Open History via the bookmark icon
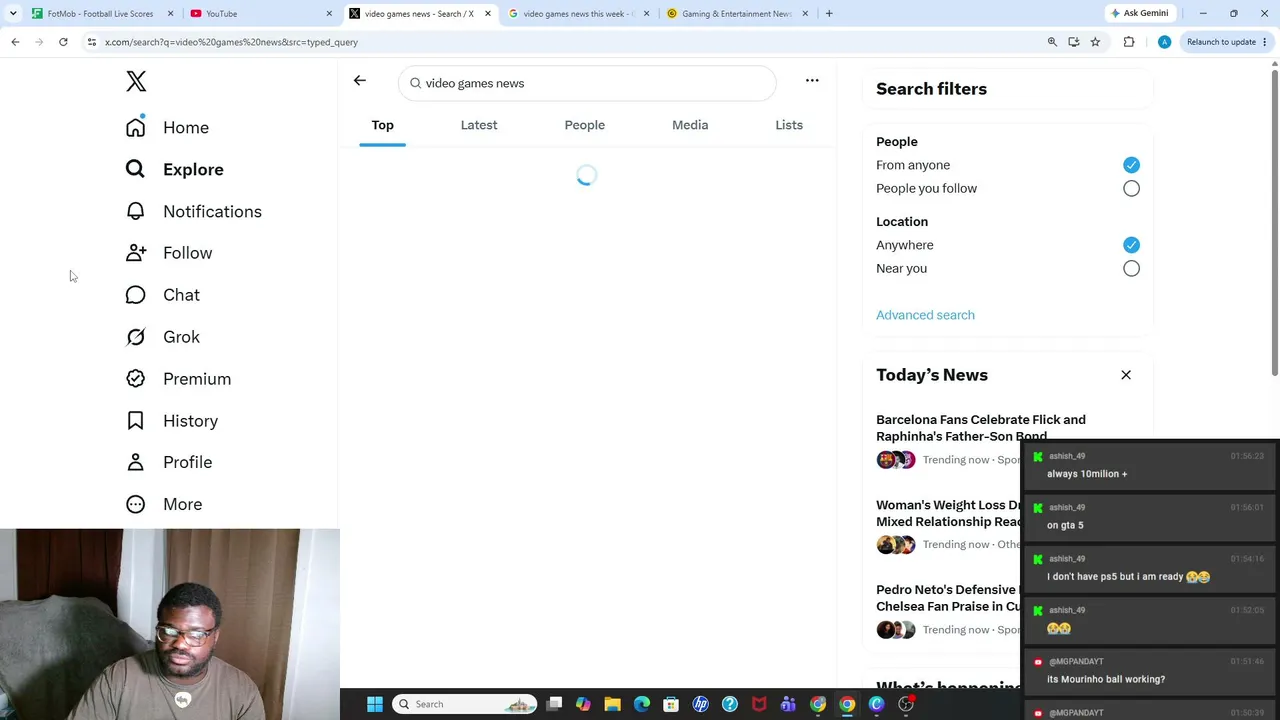The width and height of the screenshot is (1280, 720). click(x=135, y=421)
